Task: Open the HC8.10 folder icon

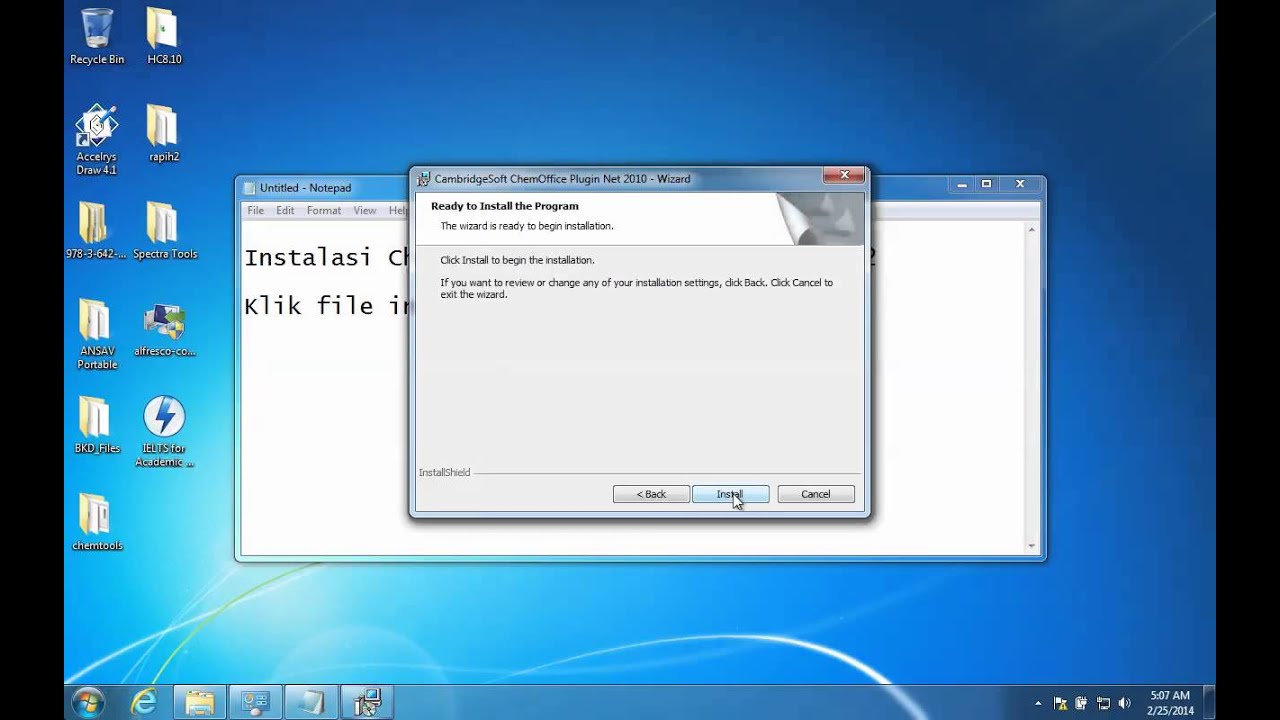Action: [x=164, y=37]
